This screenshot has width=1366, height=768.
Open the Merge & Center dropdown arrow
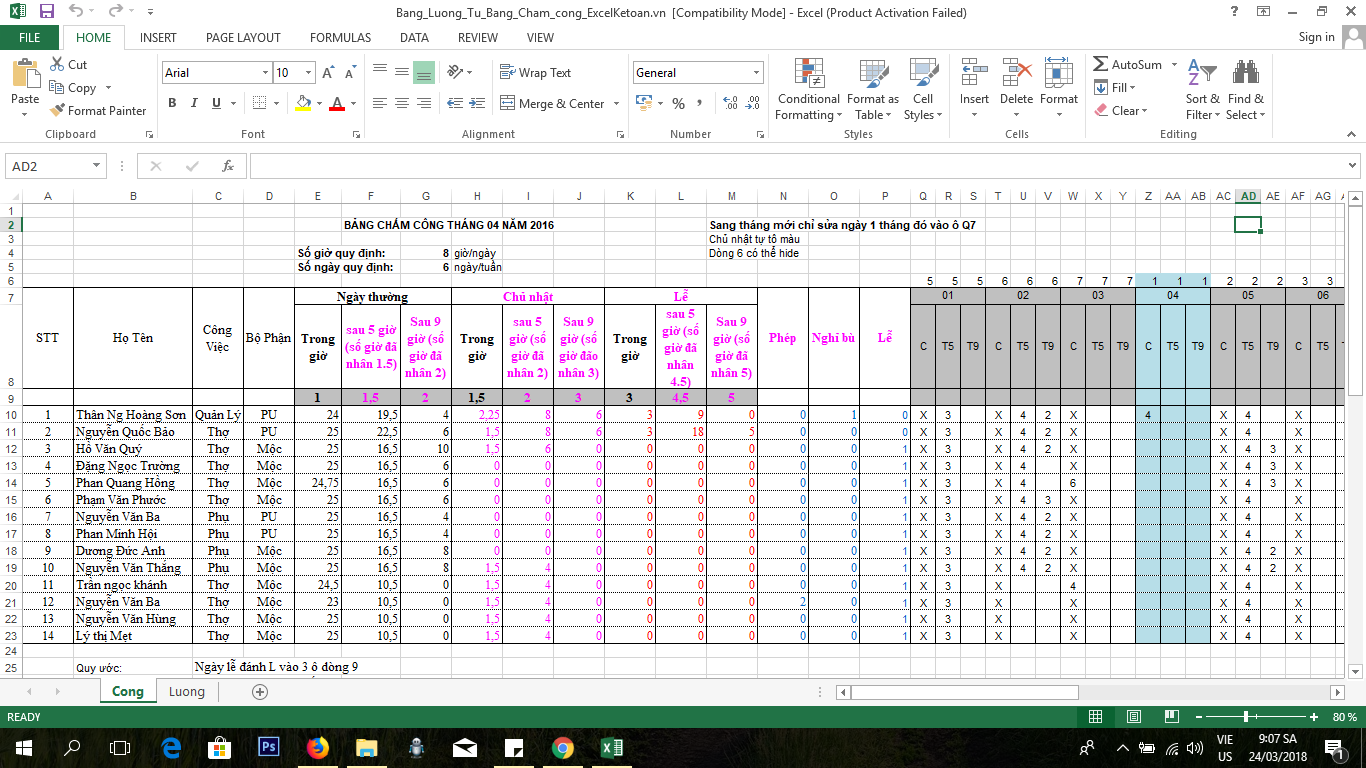(616, 104)
